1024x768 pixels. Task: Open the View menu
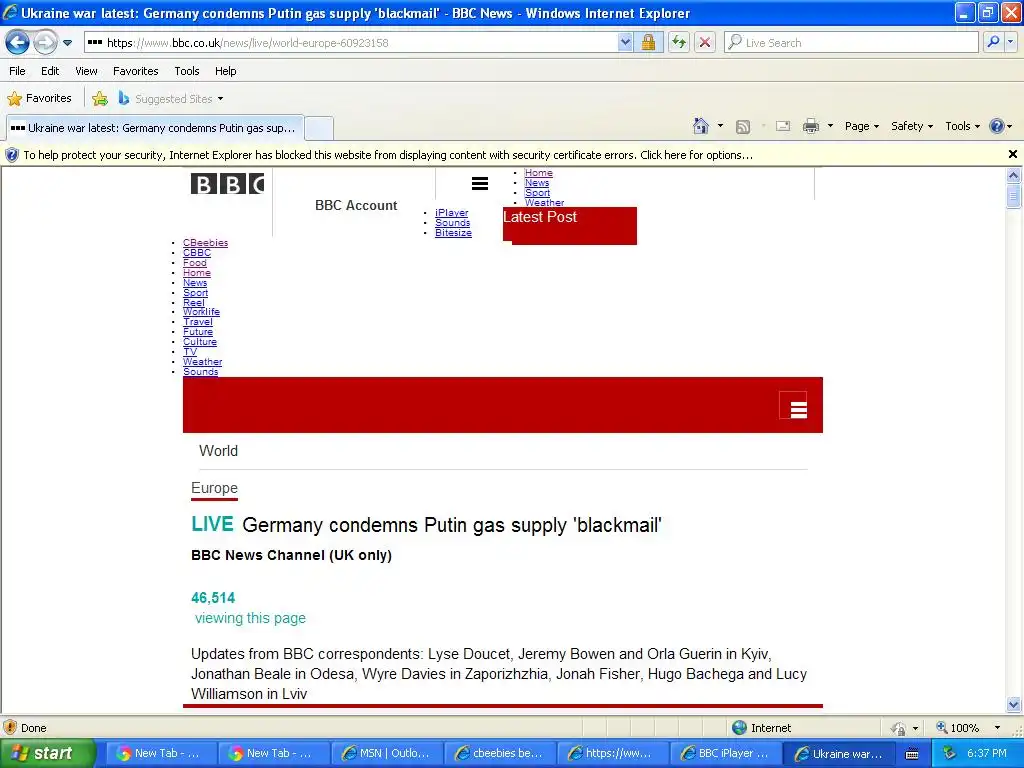click(x=86, y=71)
